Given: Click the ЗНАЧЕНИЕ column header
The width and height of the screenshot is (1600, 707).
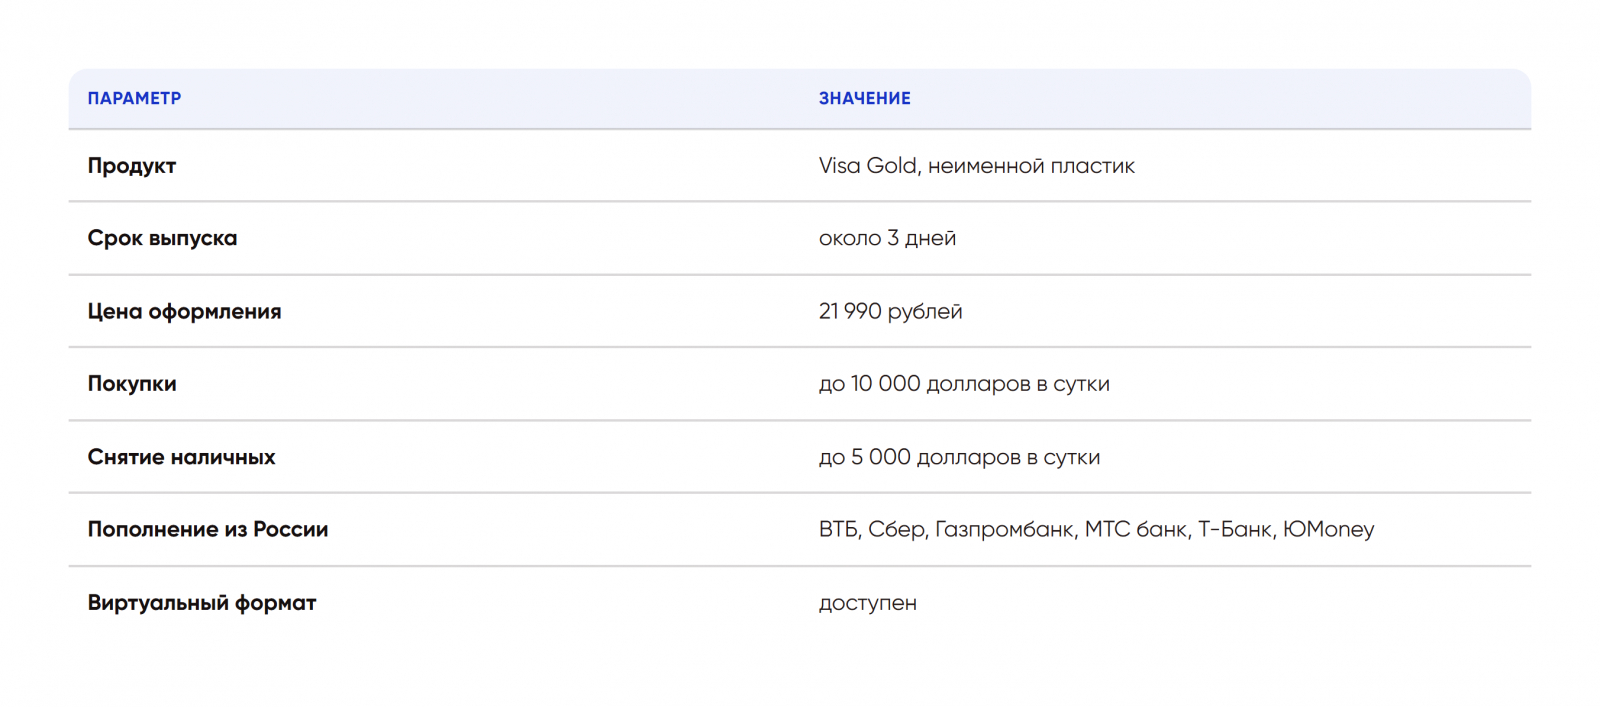Looking at the screenshot, I should pyautogui.click(x=865, y=98).
